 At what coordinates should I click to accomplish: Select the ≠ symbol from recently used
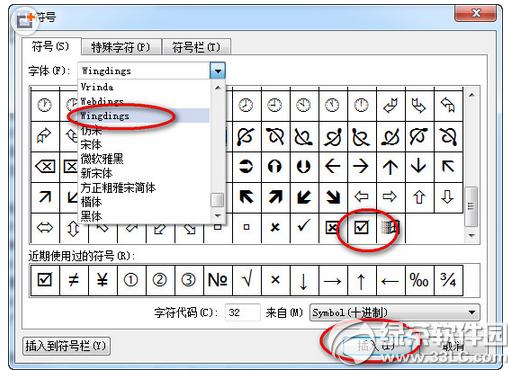point(74,280)
